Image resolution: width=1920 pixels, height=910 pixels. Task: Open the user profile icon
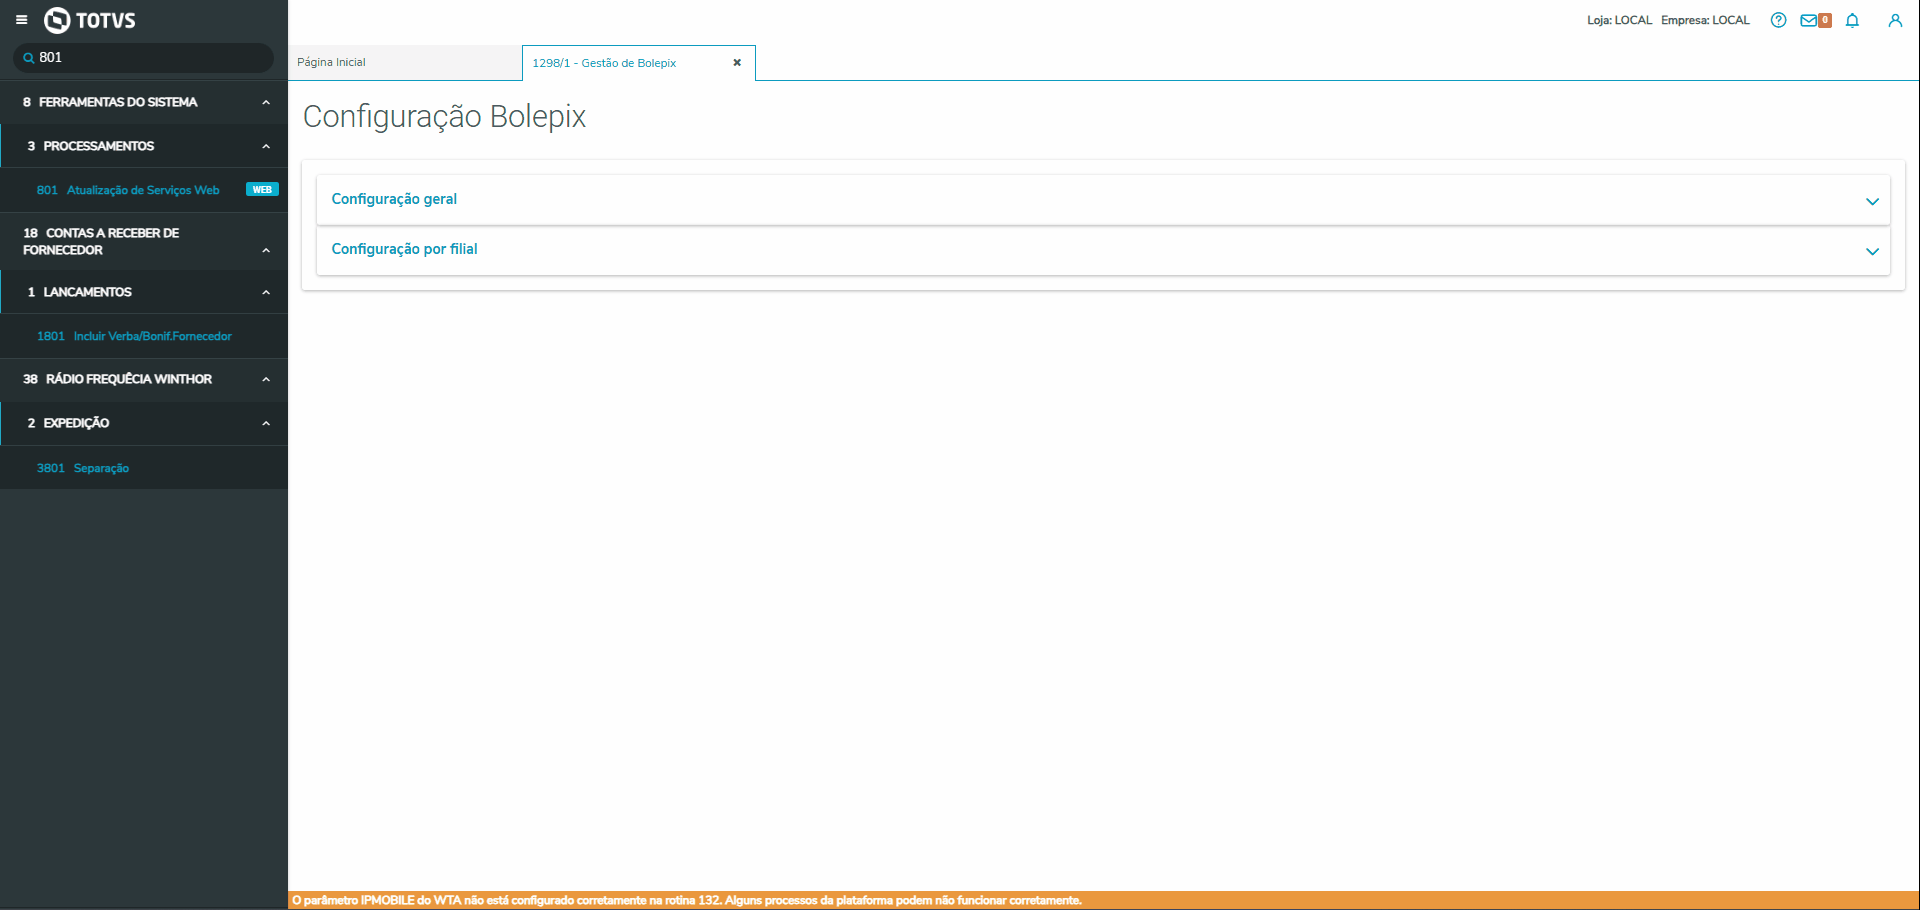1895,20
